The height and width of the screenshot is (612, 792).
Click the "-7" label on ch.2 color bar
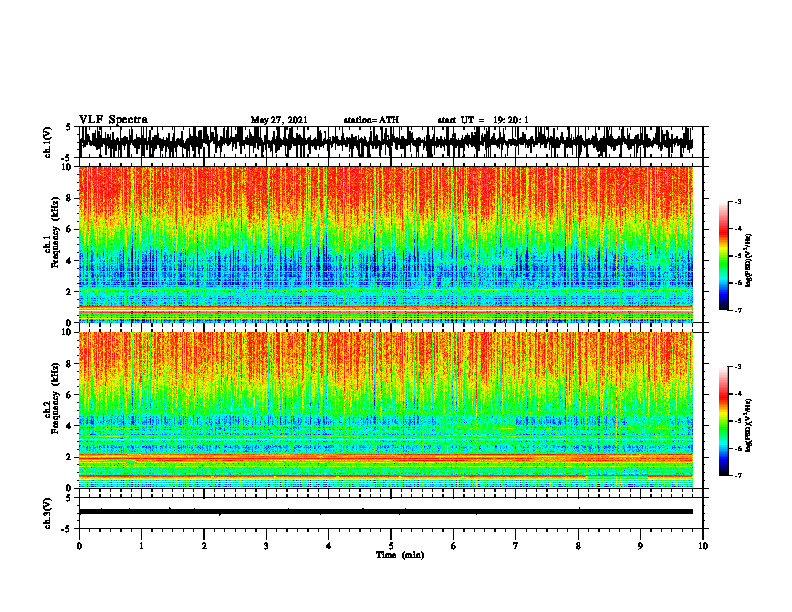point(737,475)
